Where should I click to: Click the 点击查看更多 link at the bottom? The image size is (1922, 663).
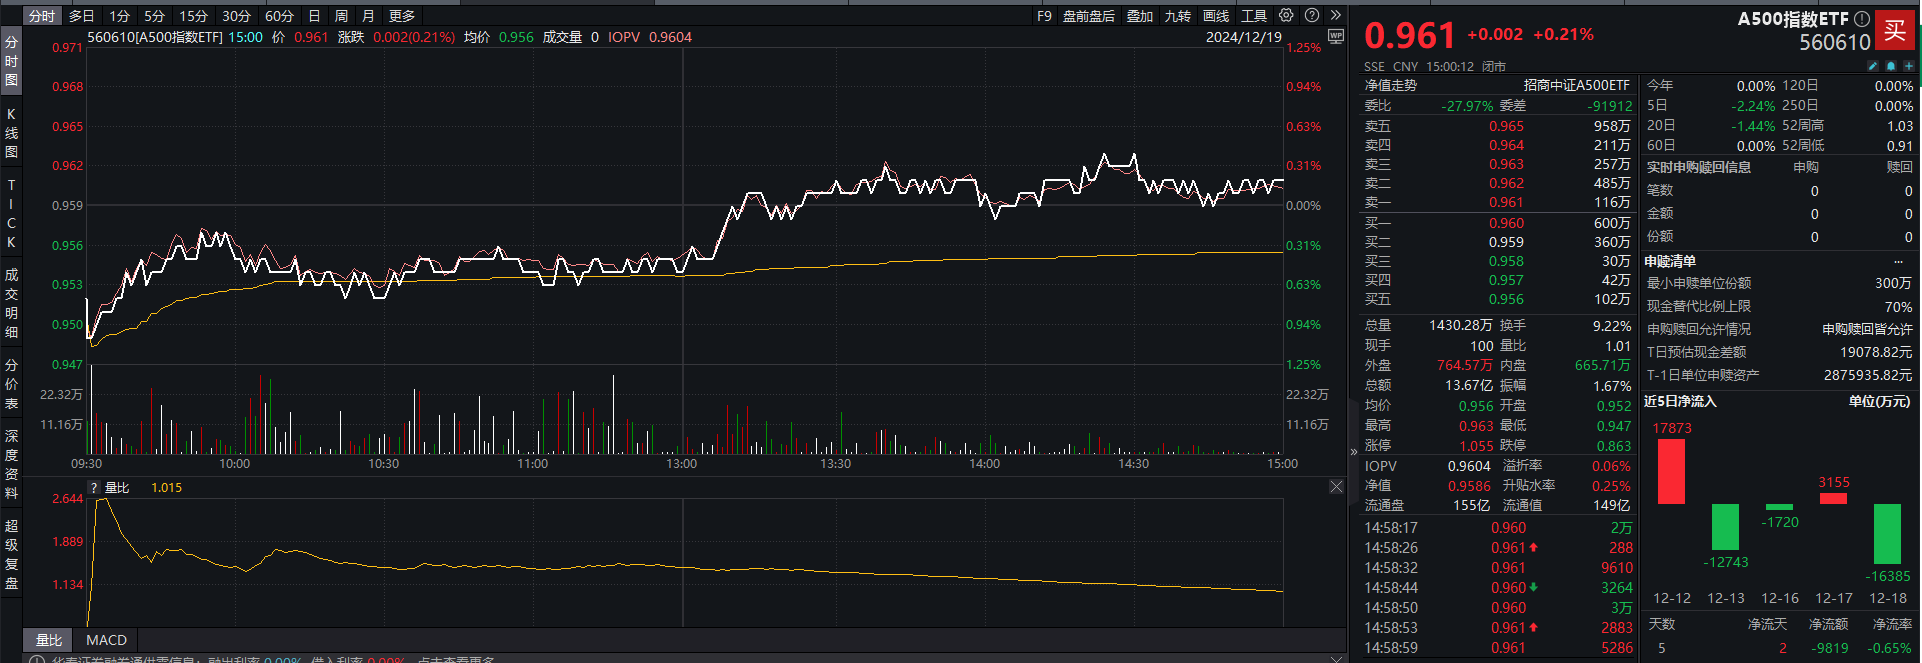click(456, 660)
